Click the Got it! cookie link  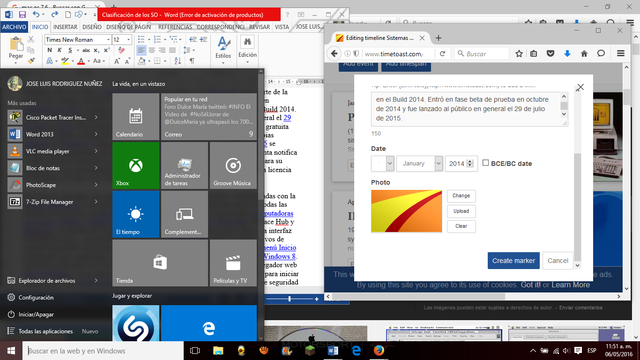pos(530,285)
